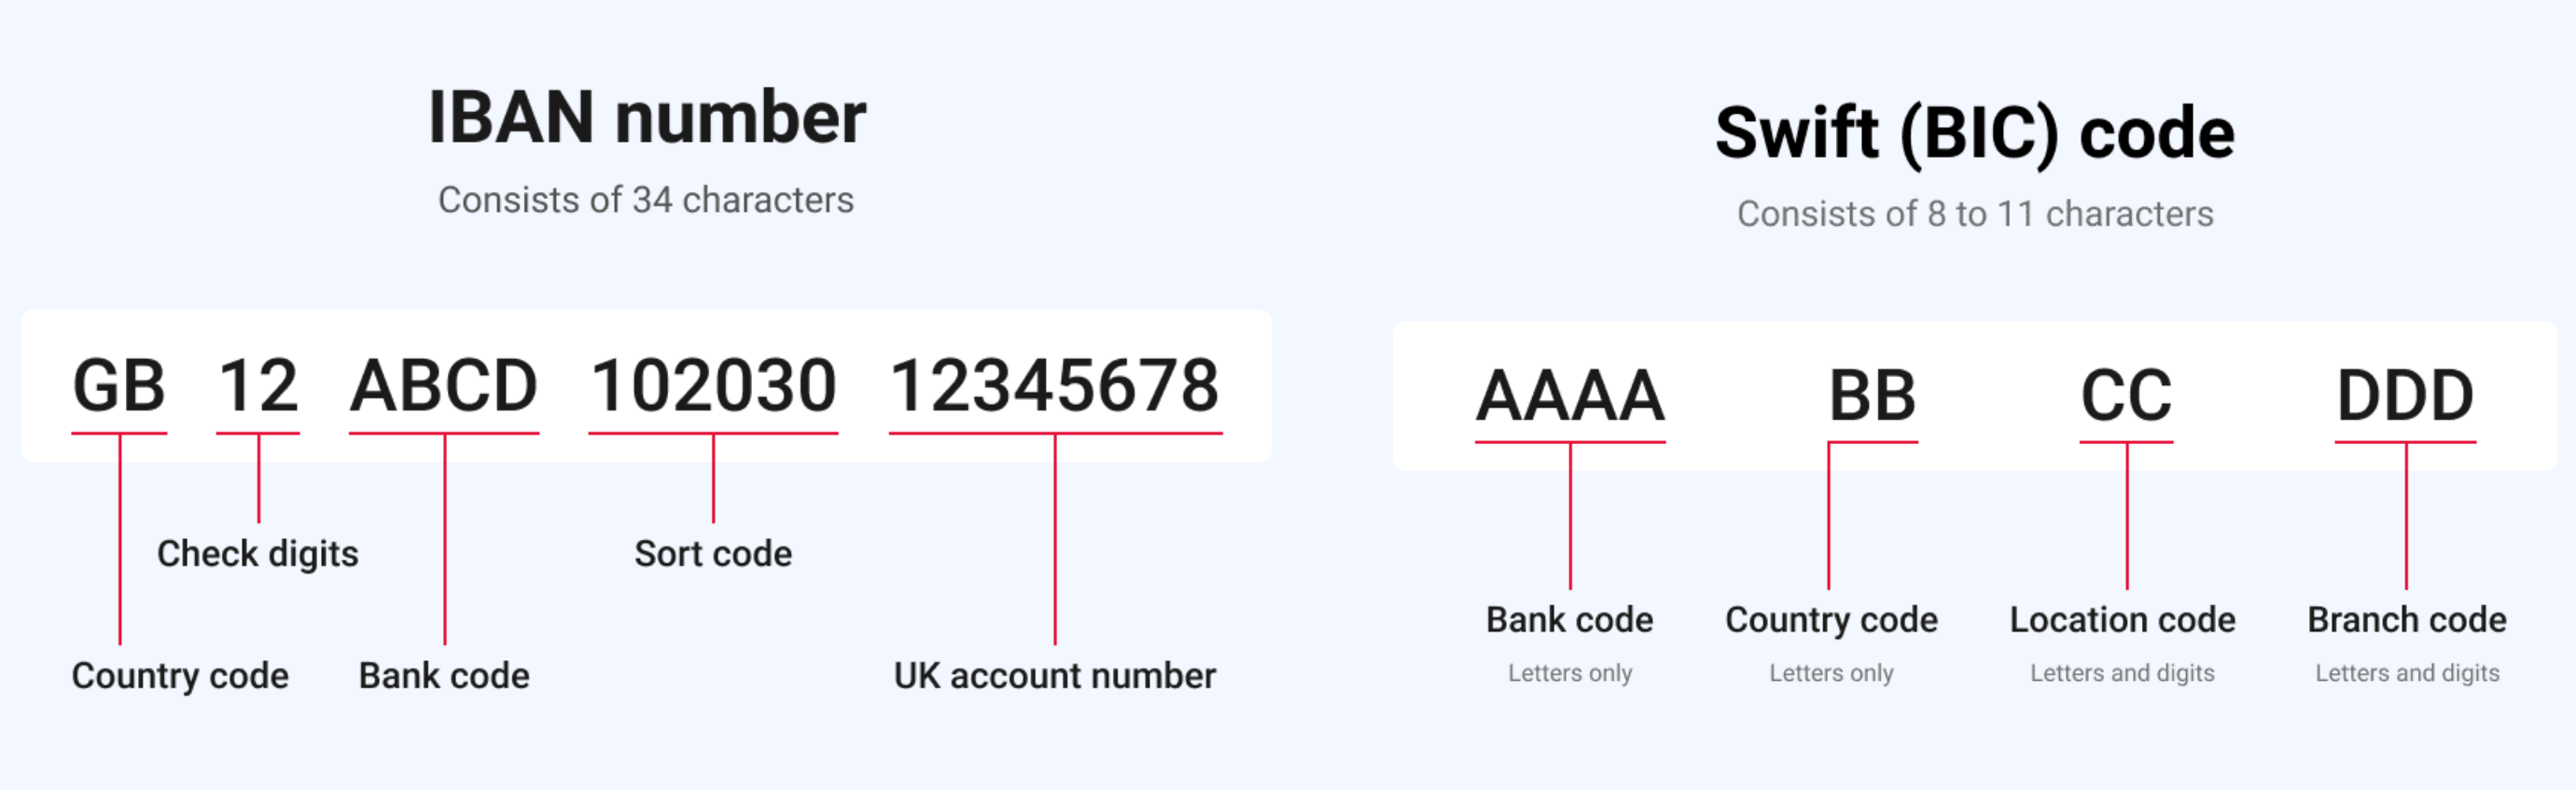Viewport: 2576px width, 790px height.
Task: Select the "AAAA" segment of the Swift code
Action: (1570, 395)
